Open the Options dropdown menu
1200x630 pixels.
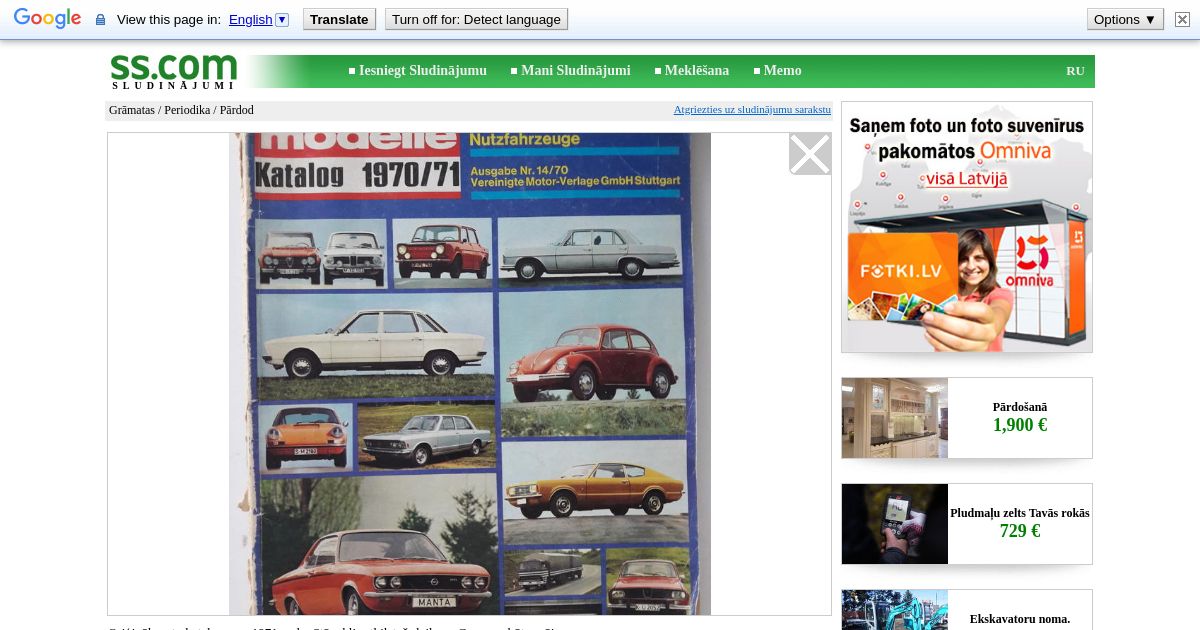[1124, 19]
